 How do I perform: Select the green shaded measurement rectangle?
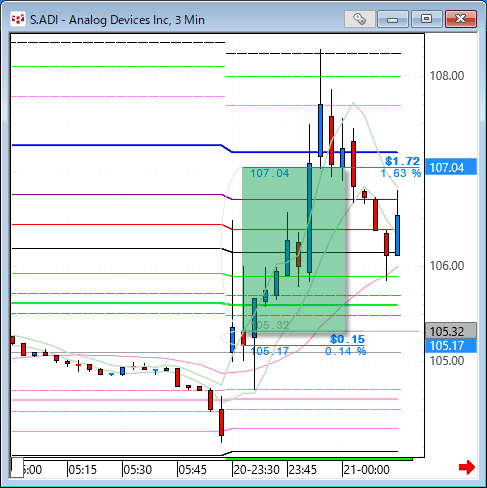293,249
